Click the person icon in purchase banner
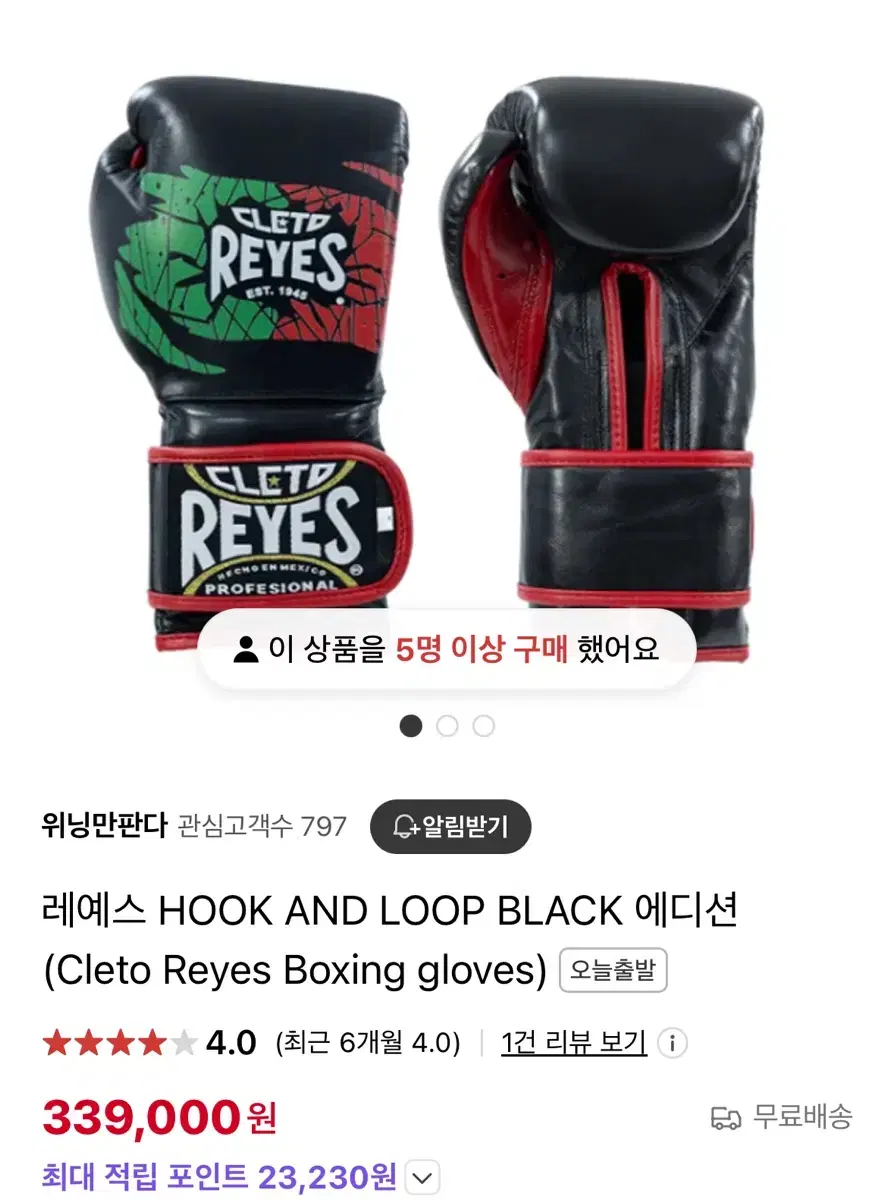 244,650
